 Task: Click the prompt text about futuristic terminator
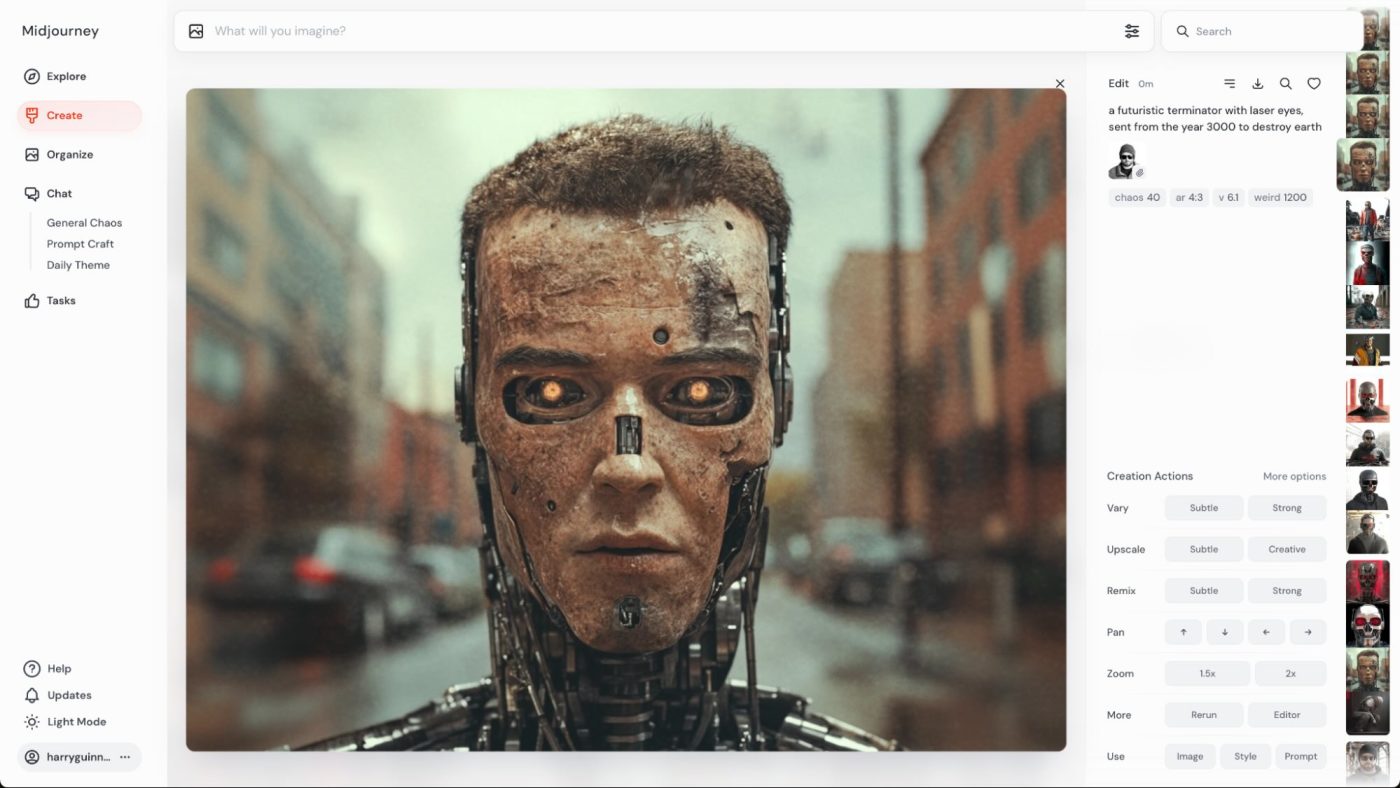[x=1215, y=119]
